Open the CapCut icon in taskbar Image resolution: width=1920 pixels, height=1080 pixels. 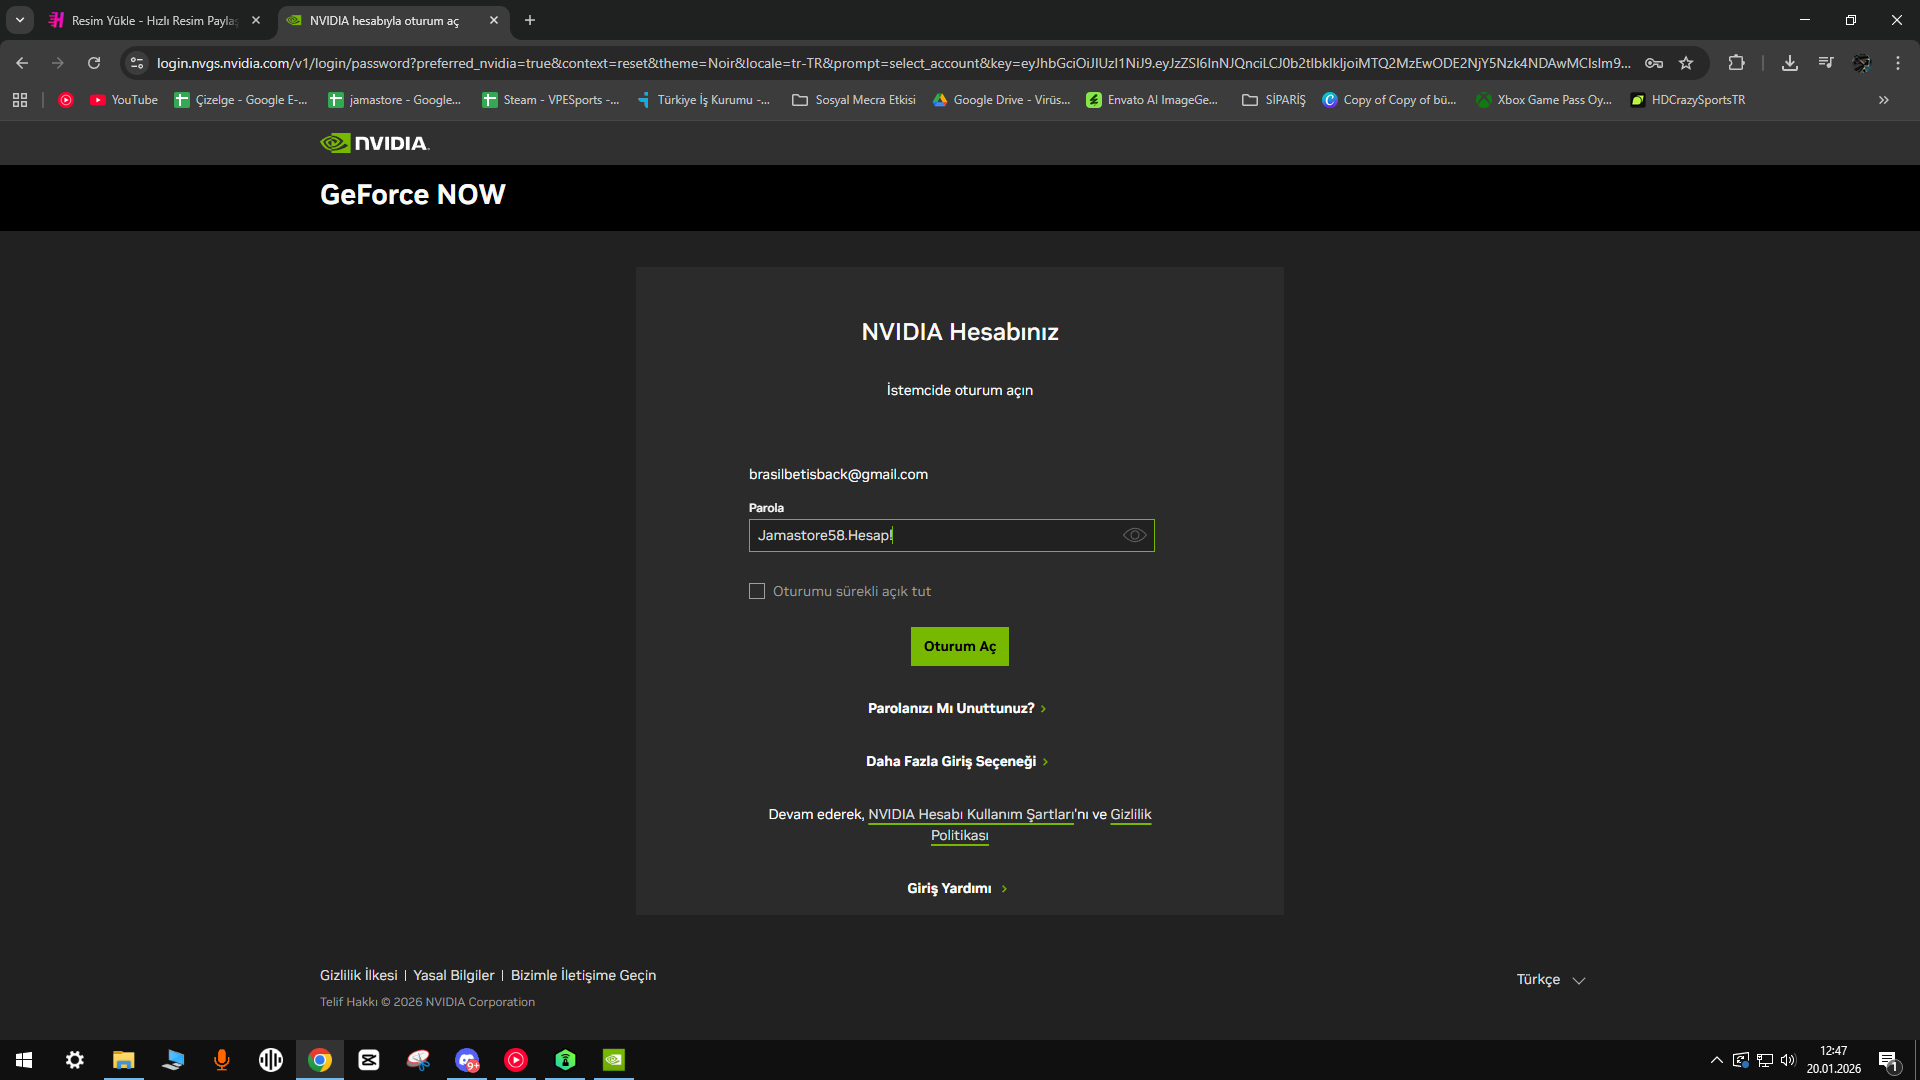tap(369, 1060)
